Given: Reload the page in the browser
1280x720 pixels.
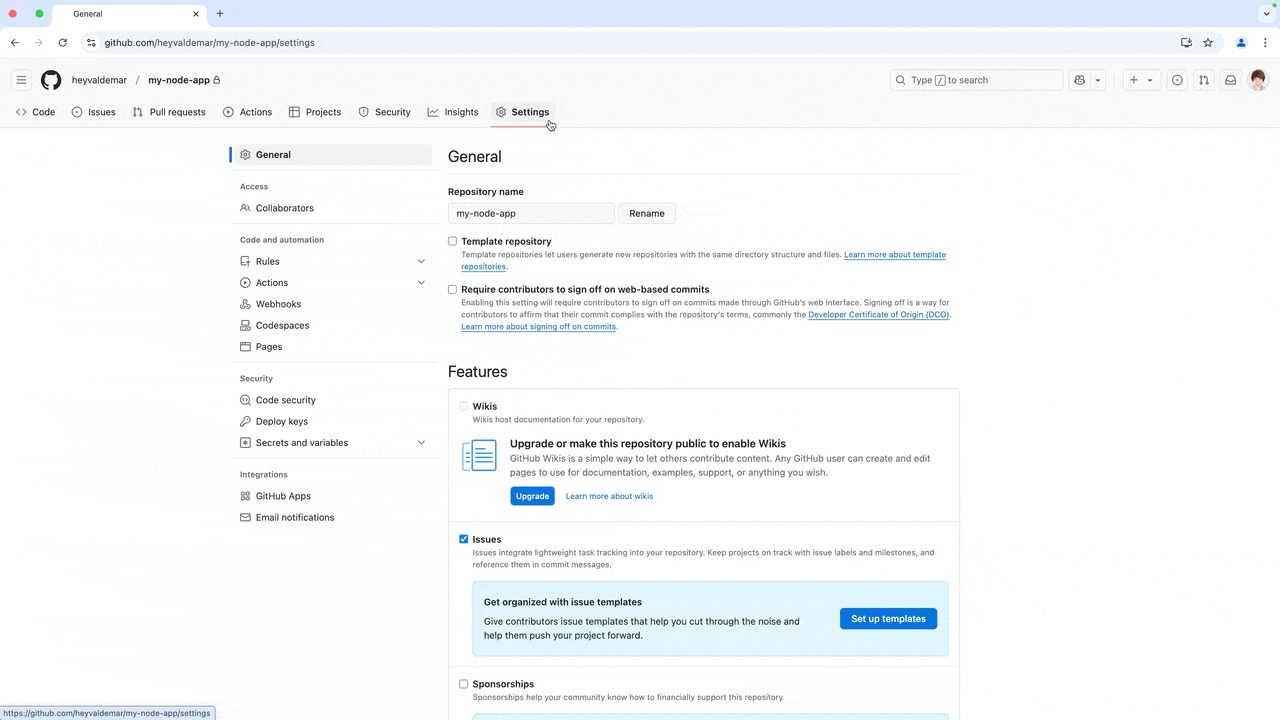Looking at the screenshot, I should click(x=63, y=43).
